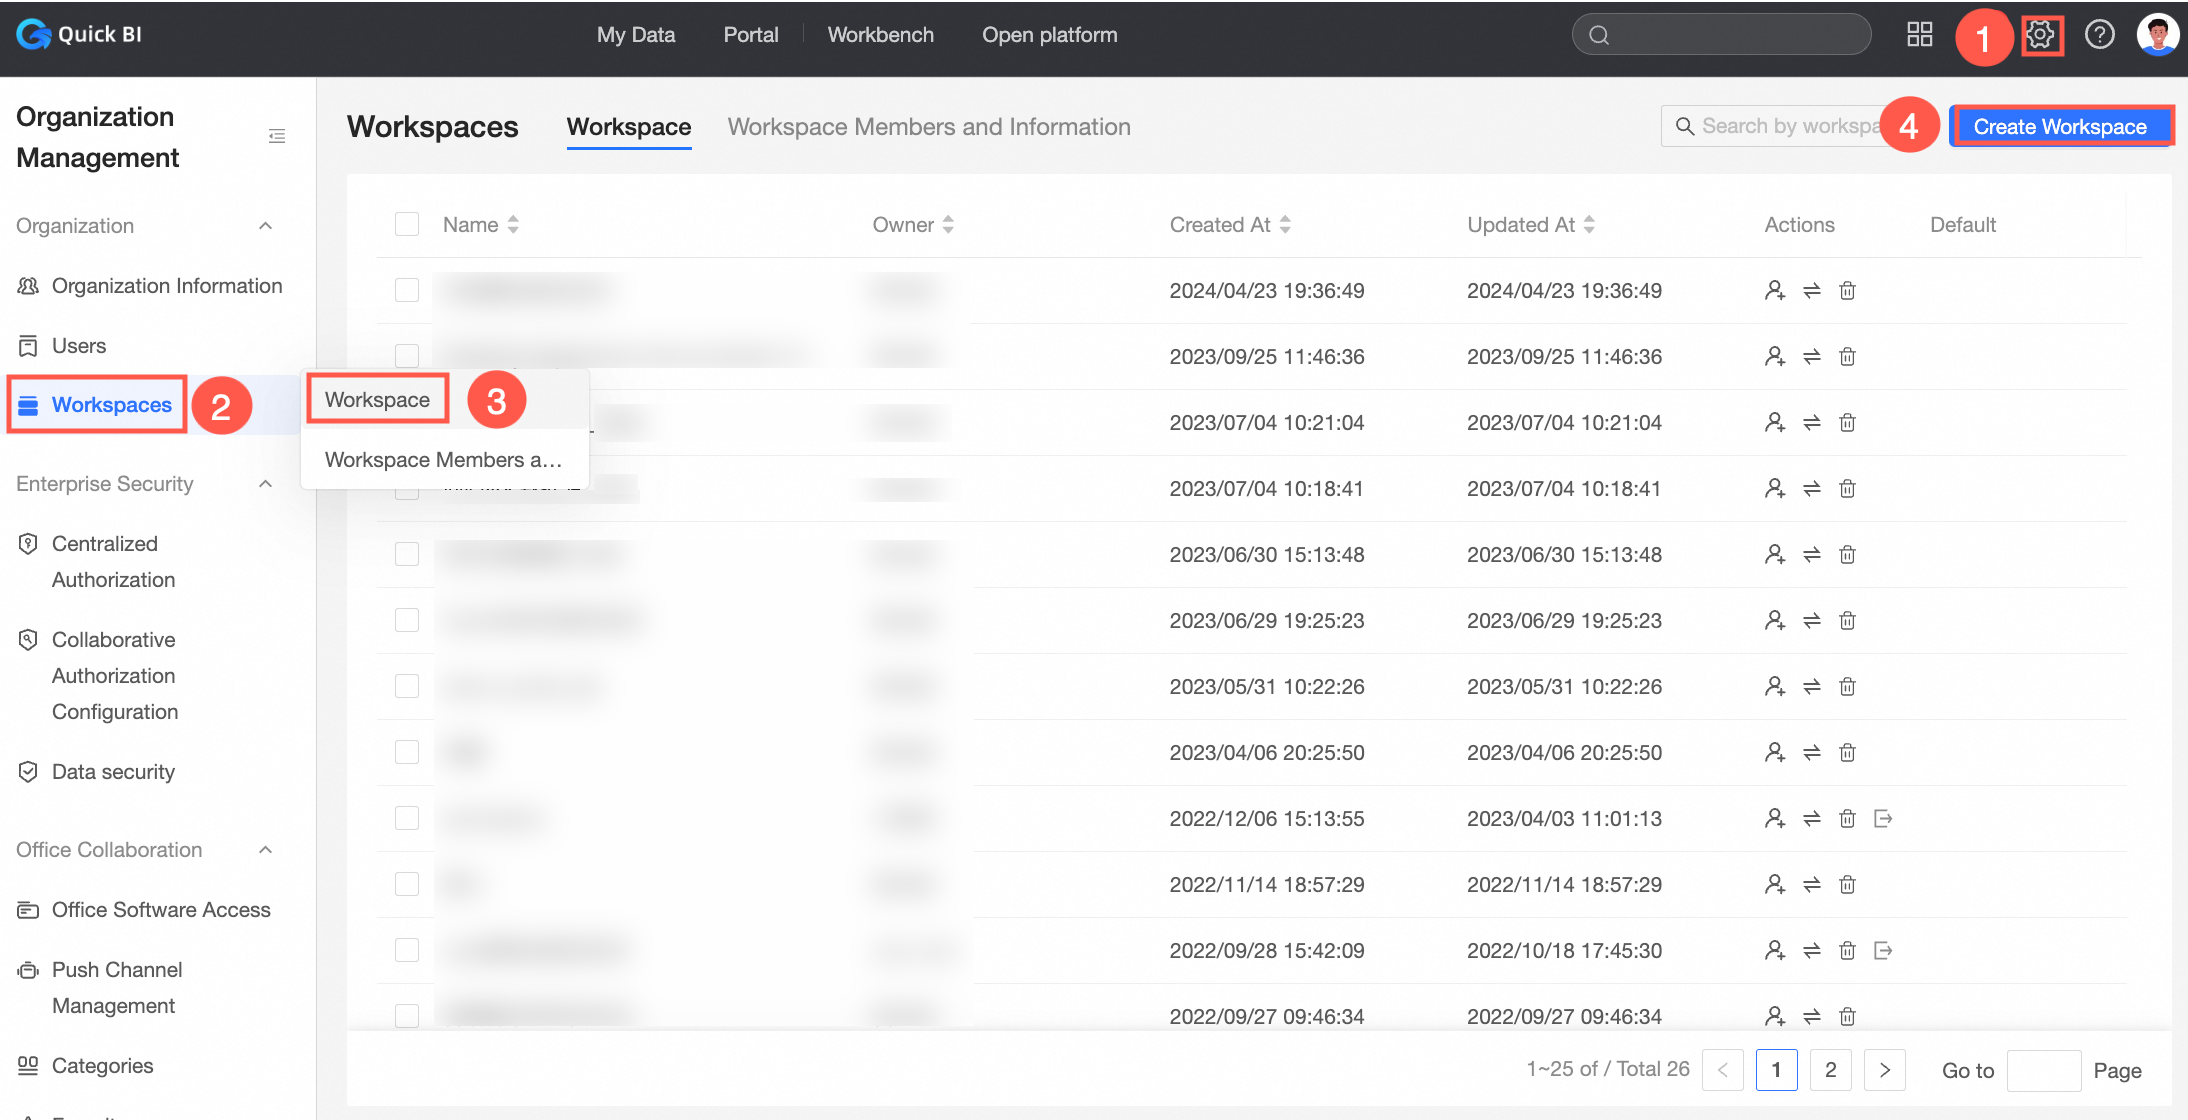This screenshot has width=2188, height=1120.
Task: Delete workspace created 2024/04/23 19:36:49
Action: click(x=1847, y=291)
